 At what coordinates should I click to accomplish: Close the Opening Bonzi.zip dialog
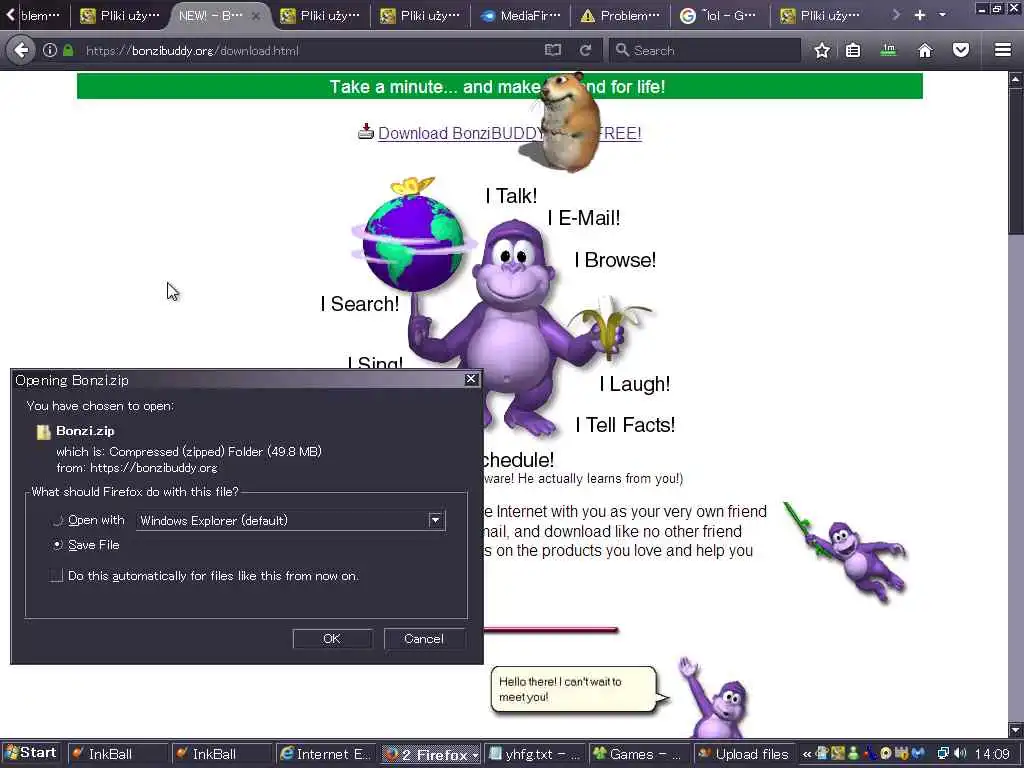pyautogui.click(x=471, y=379)
